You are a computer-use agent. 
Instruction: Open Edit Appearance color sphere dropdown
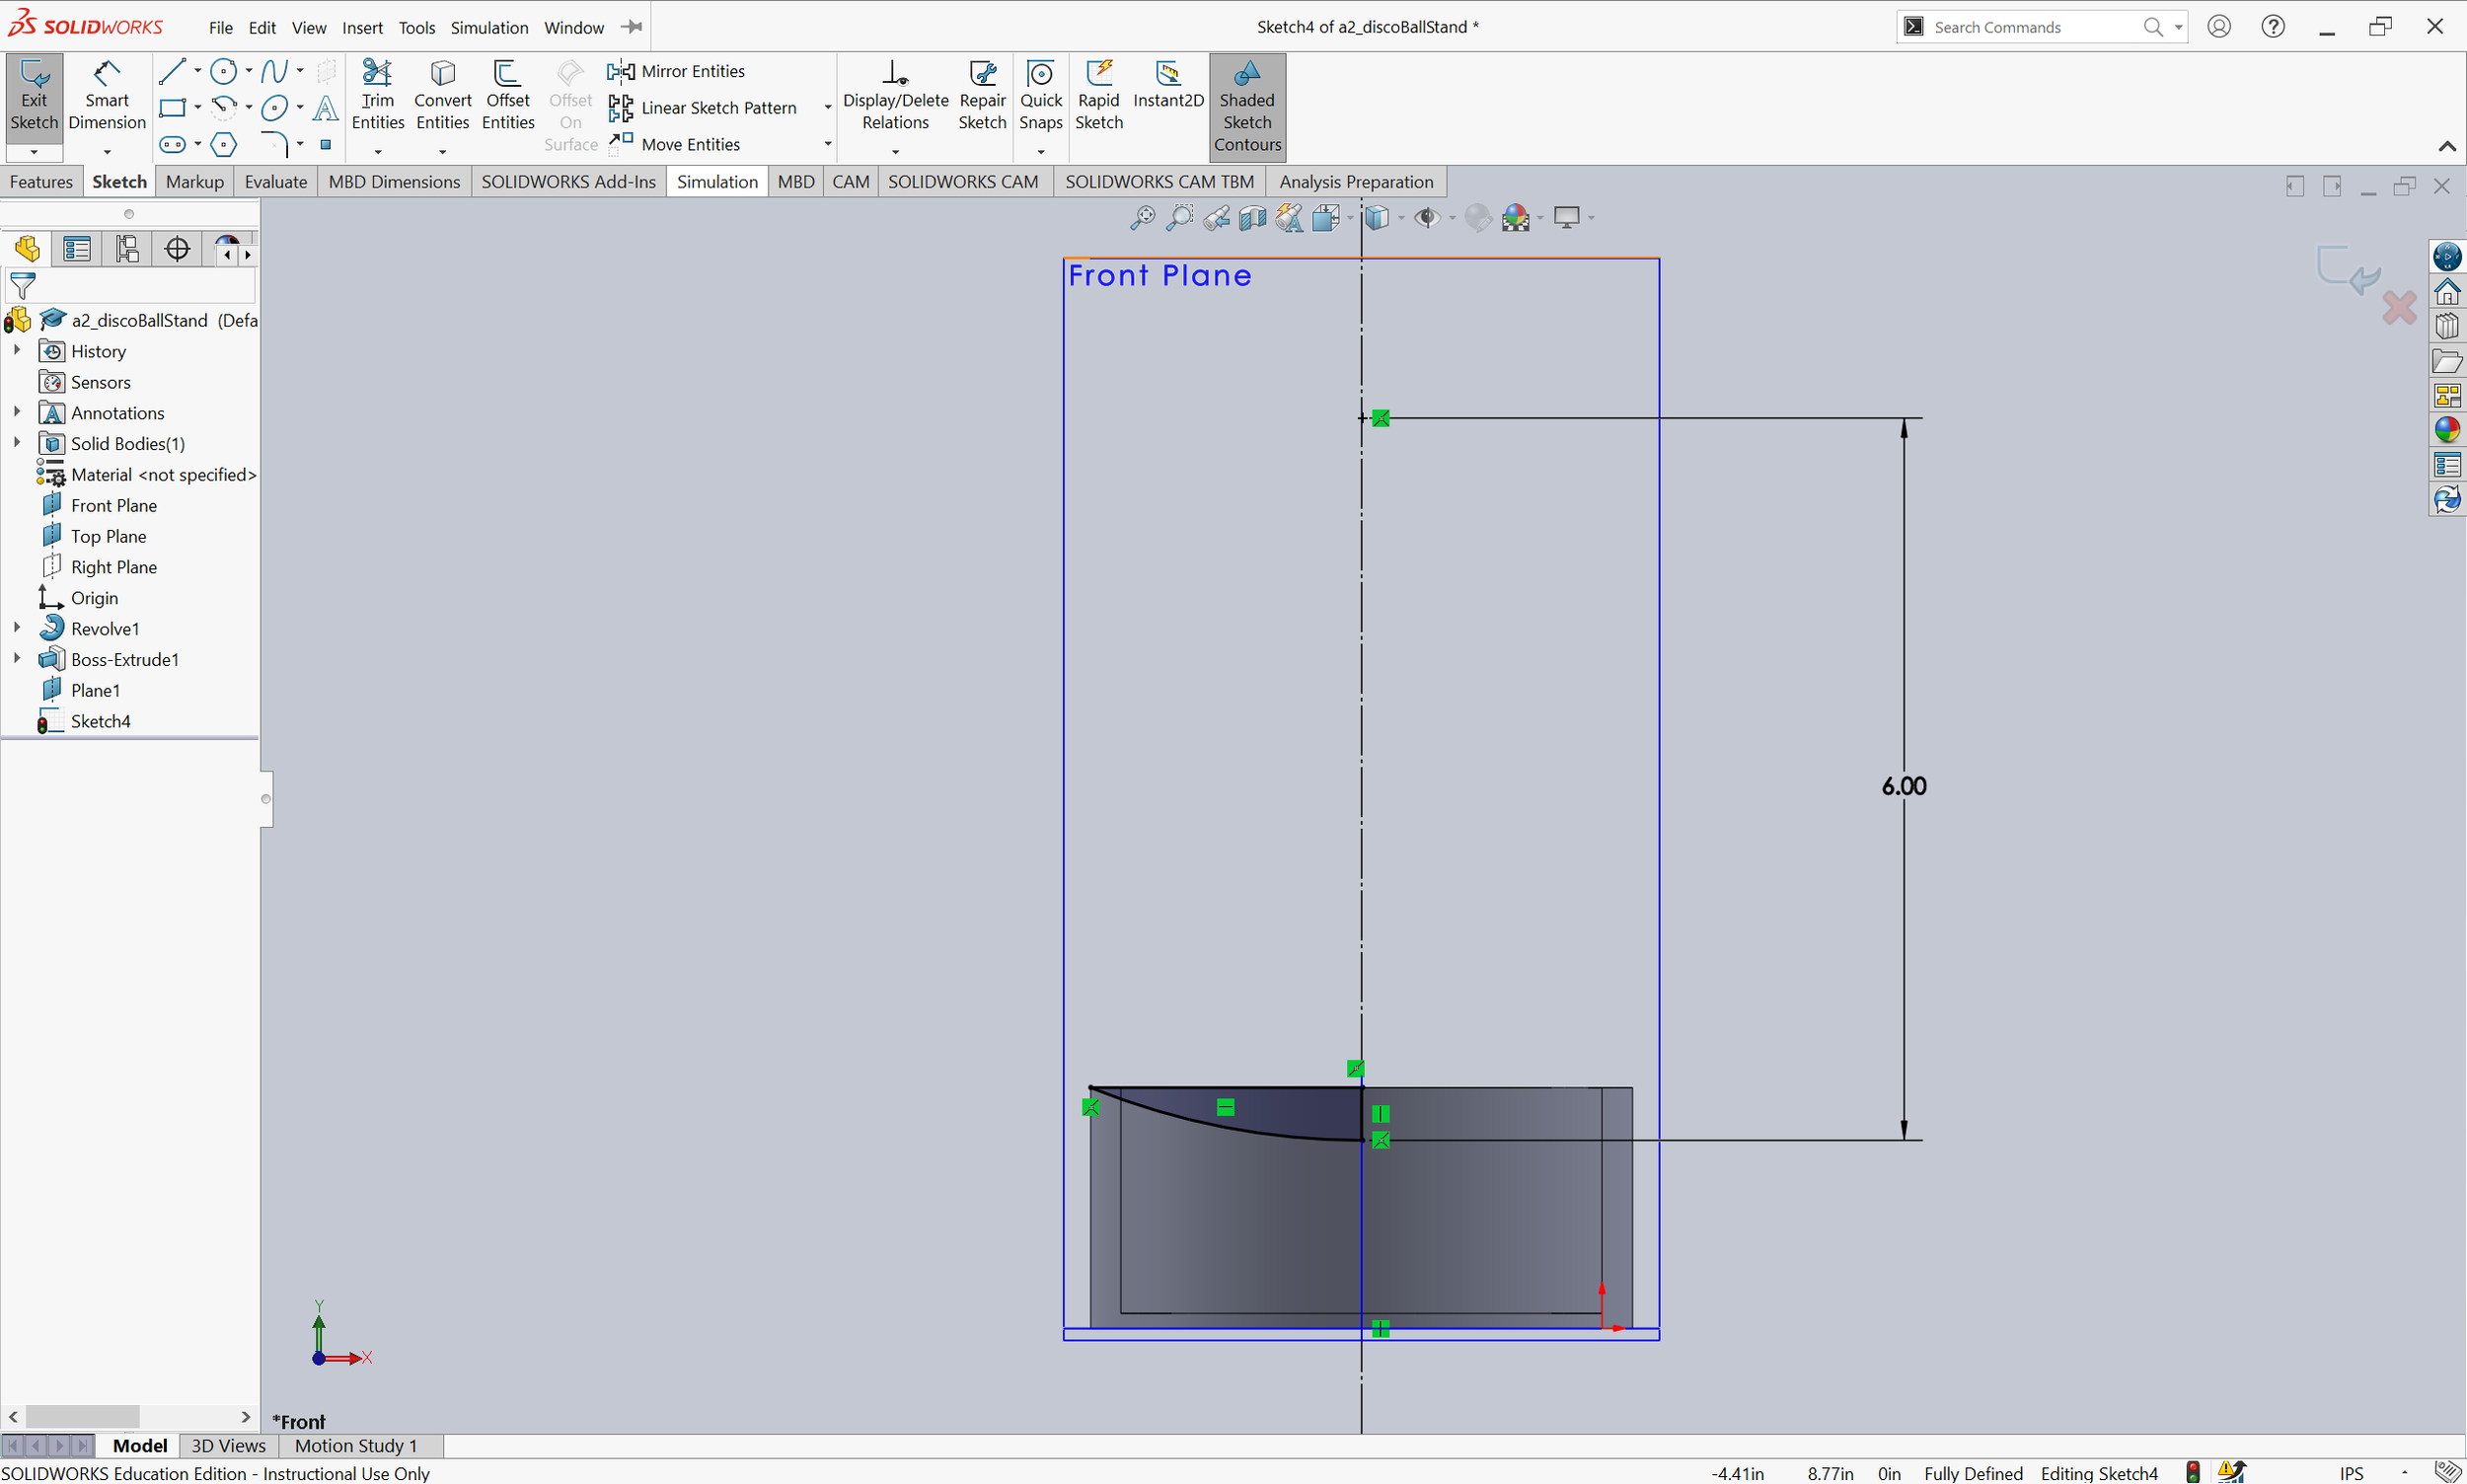point(1540,218)
